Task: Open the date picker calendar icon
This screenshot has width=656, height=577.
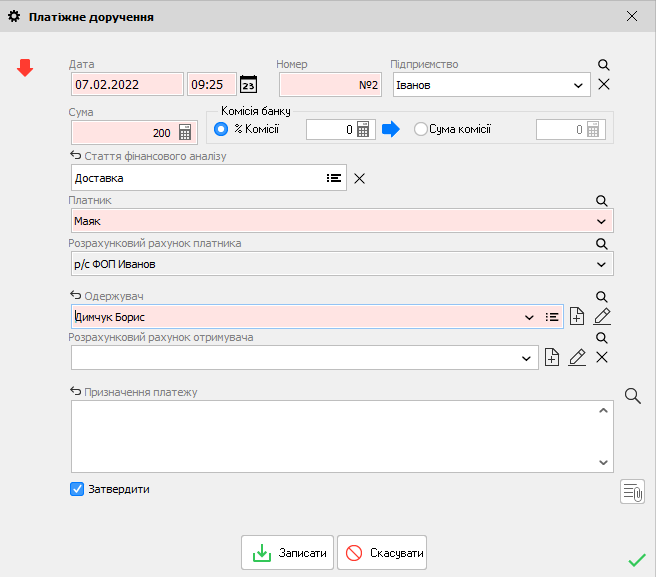Action: 249,85
